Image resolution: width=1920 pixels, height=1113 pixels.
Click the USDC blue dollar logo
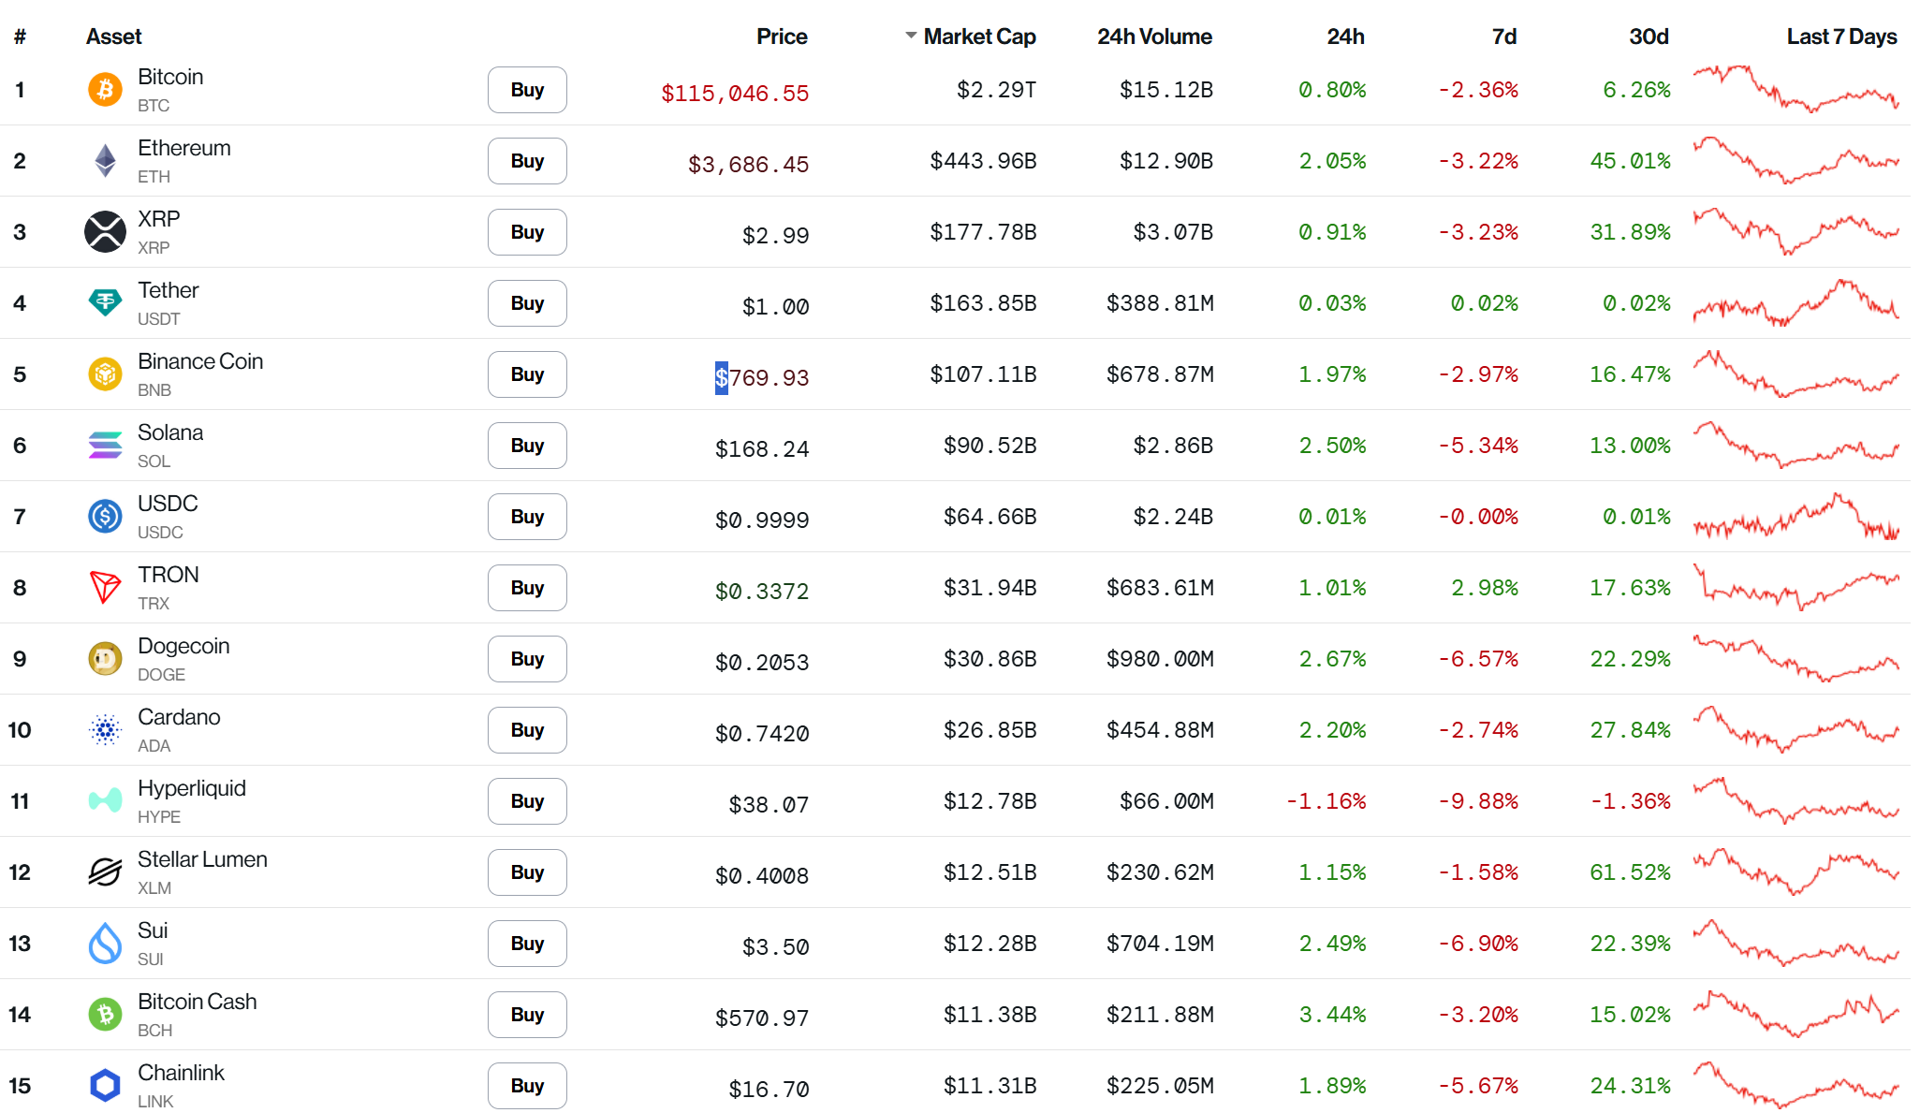(105, 516)
